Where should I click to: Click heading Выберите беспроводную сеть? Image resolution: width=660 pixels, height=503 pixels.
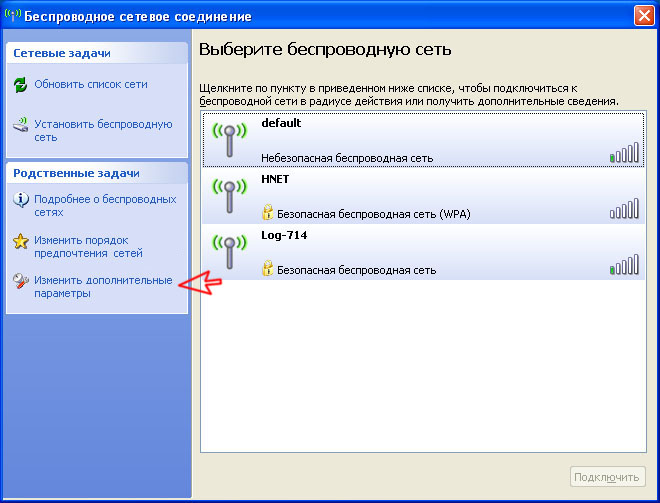tap(325, 50)
